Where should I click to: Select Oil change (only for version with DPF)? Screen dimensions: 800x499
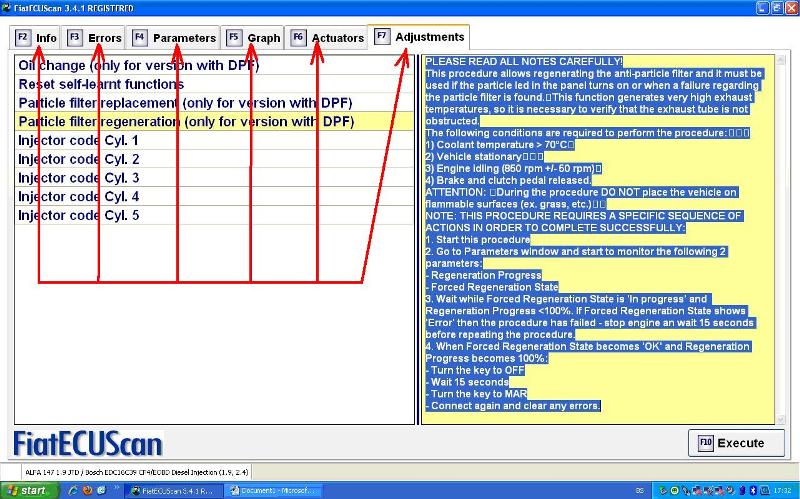pos(214,65)
